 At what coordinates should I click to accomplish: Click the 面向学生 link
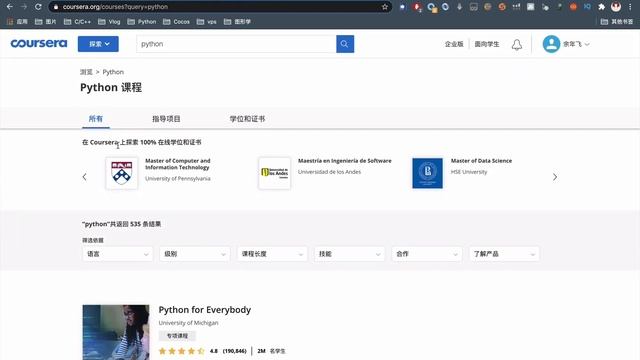click(x=487, y=44)
